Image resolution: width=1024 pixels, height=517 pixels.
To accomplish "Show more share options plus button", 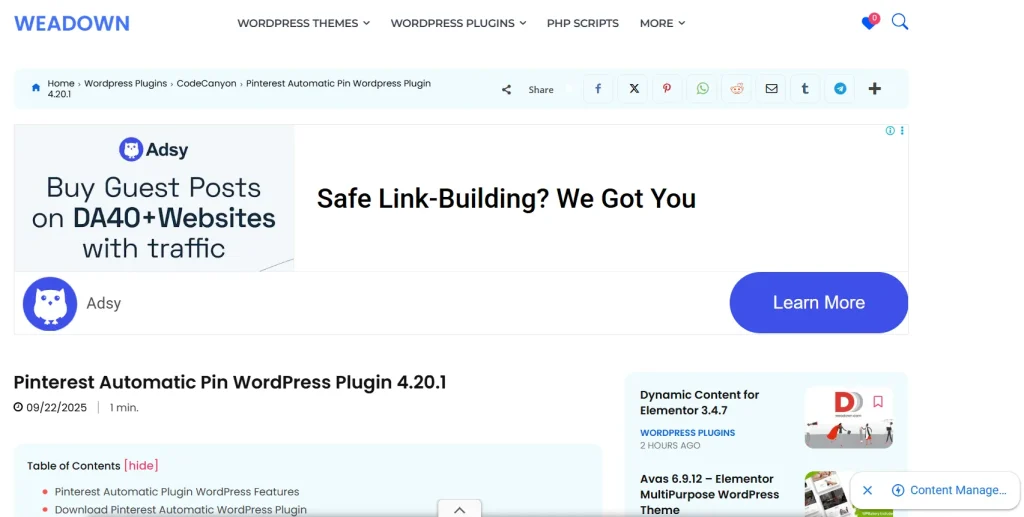I will point(874,89).
